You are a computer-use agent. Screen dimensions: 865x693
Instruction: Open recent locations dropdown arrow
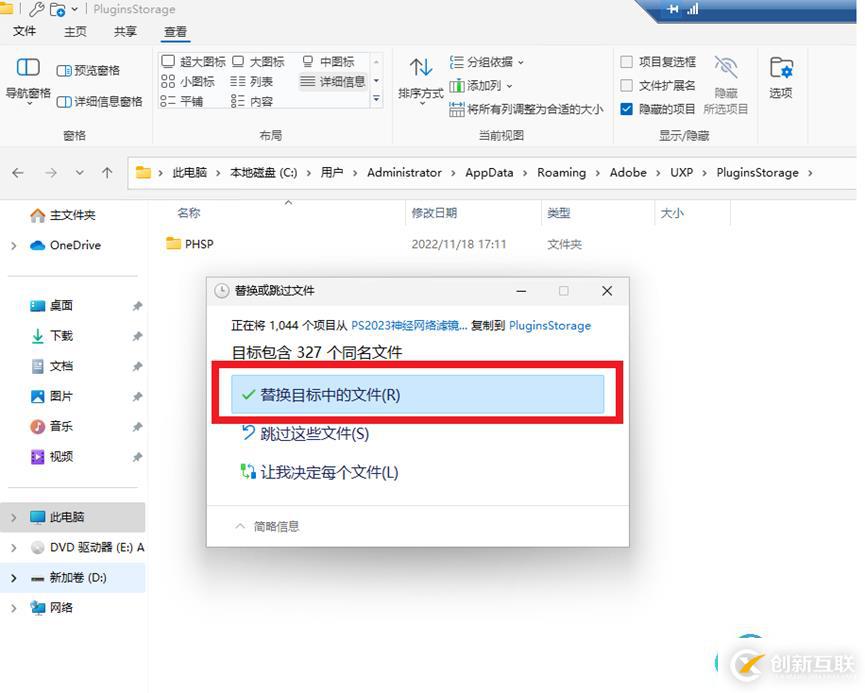coord(80,173)
